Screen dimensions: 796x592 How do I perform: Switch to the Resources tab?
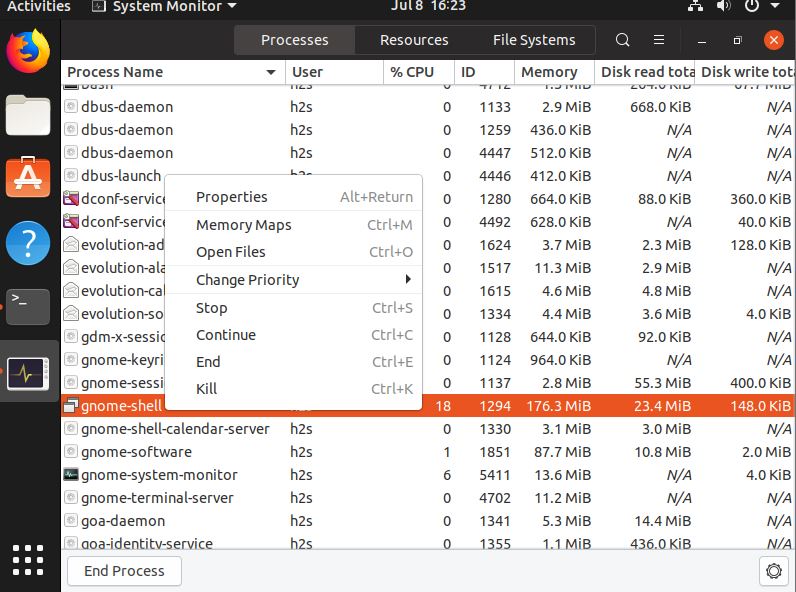click(x=414, y=40)
